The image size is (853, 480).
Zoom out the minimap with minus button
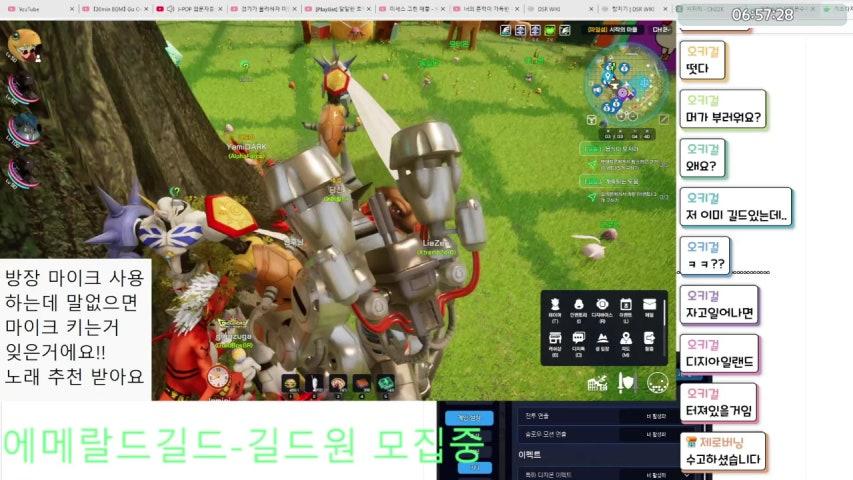coord(633,116)
